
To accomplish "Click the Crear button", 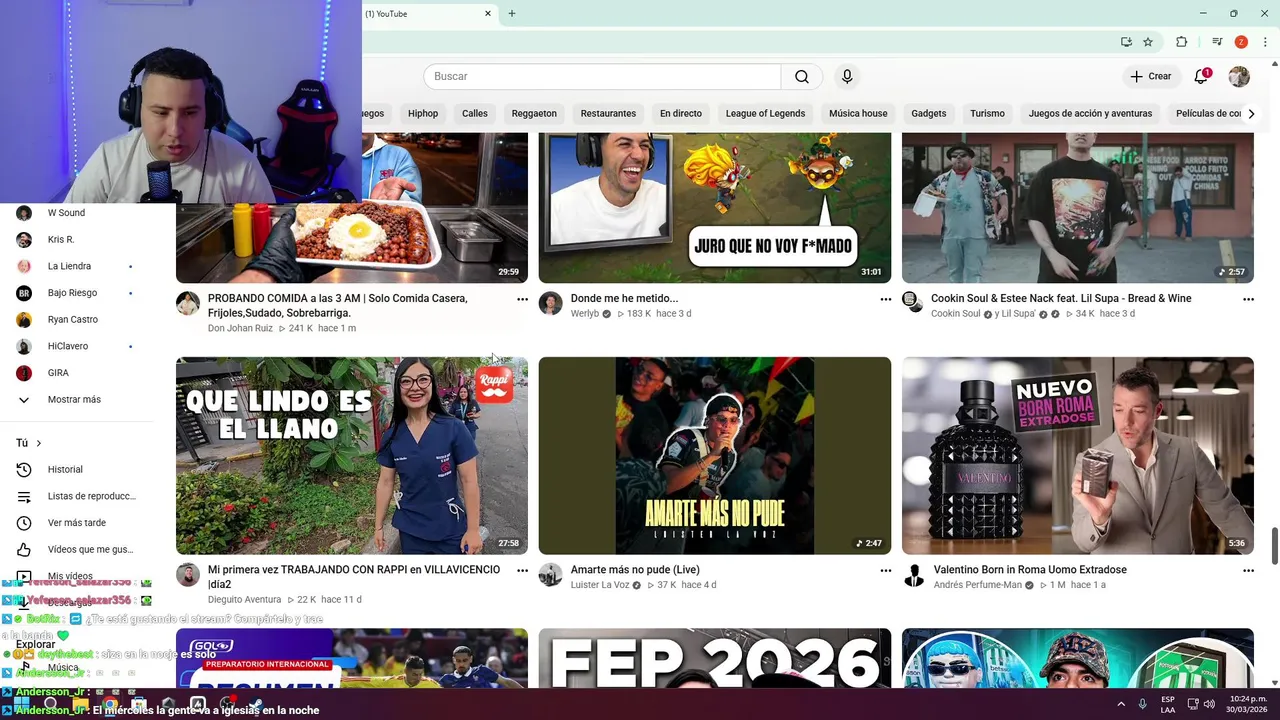I will click(x=1150, y=76).
